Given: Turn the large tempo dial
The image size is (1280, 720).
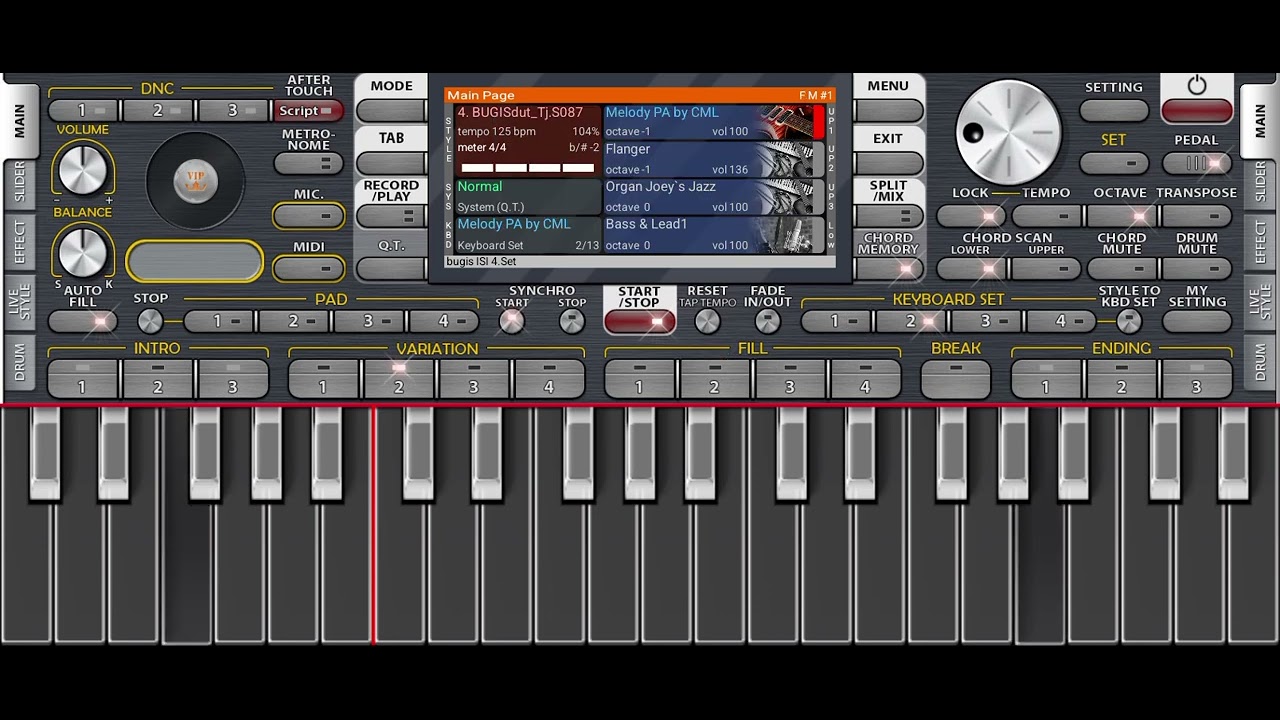Looking at the screenshot, I should (1008, 132).
